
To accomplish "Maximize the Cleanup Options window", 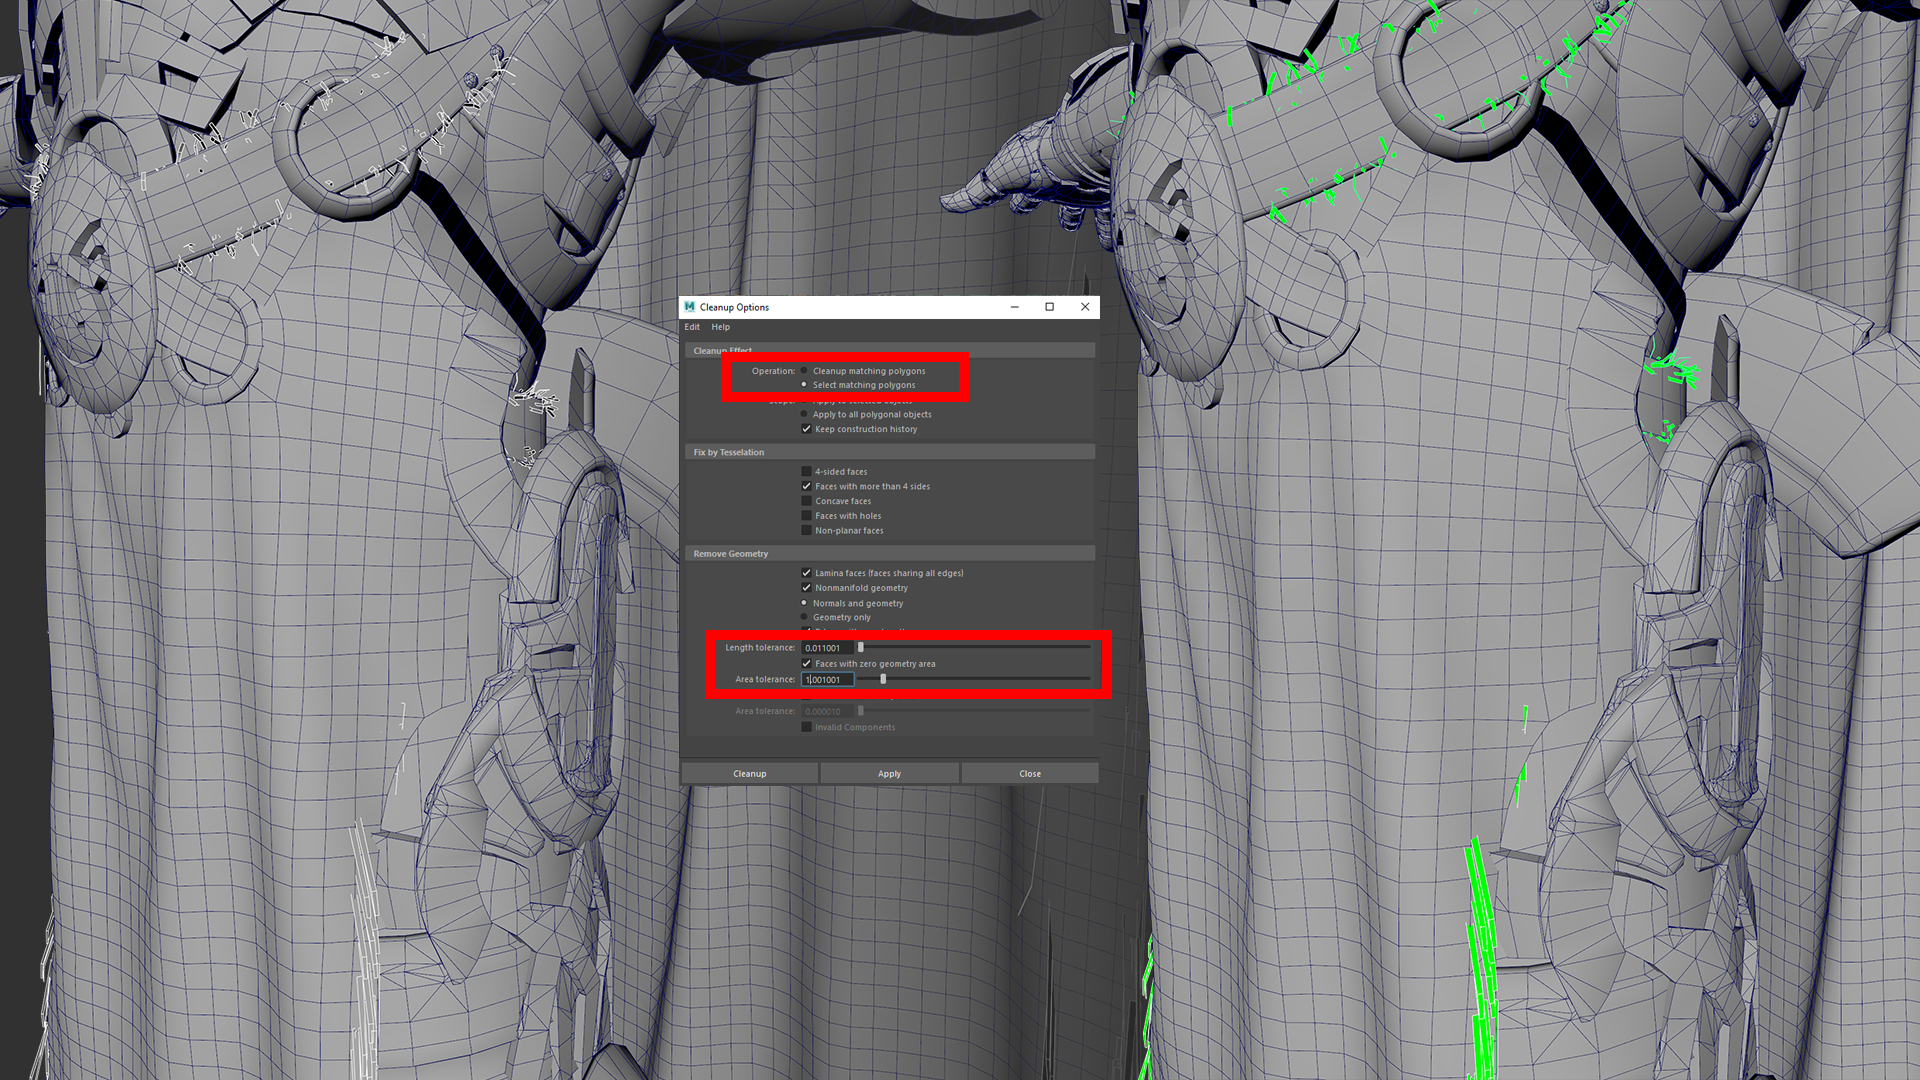I will coord(1049,307).
